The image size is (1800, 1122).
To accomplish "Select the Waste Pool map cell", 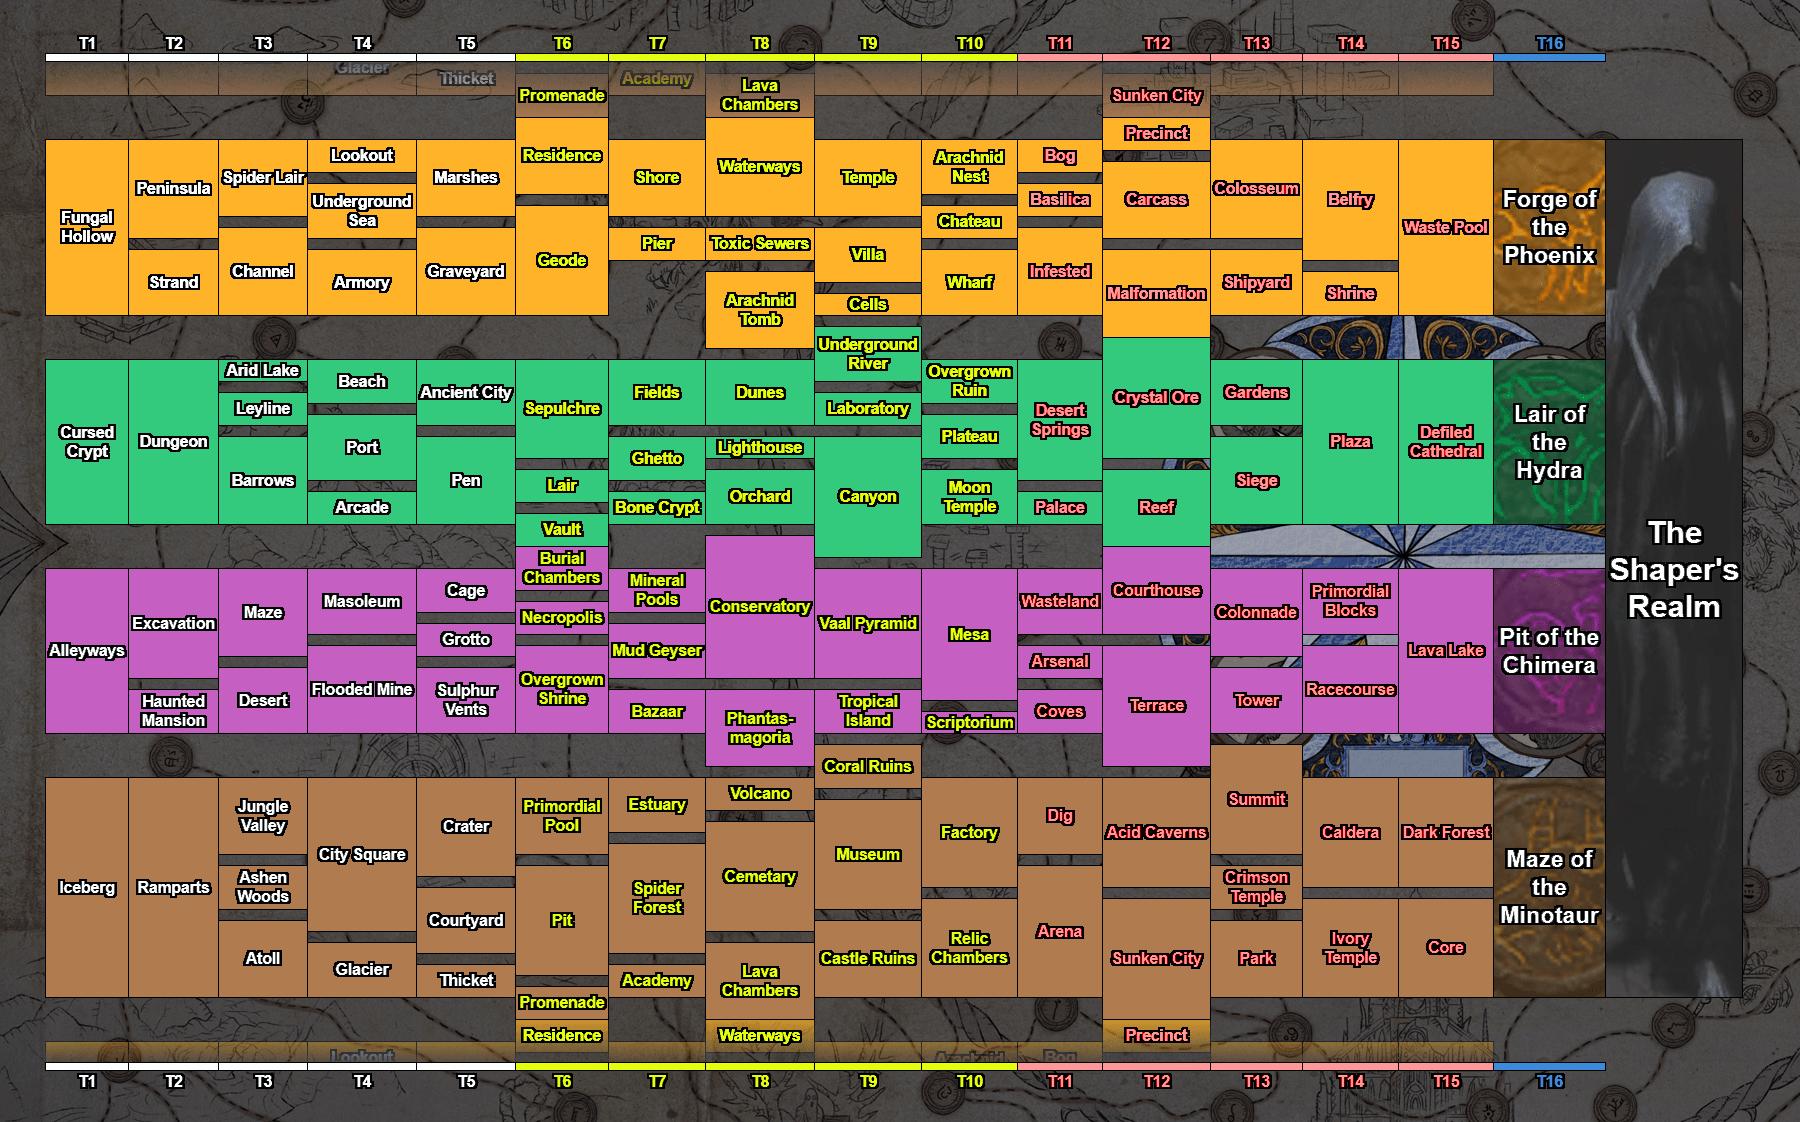I will pos(1446,227).
